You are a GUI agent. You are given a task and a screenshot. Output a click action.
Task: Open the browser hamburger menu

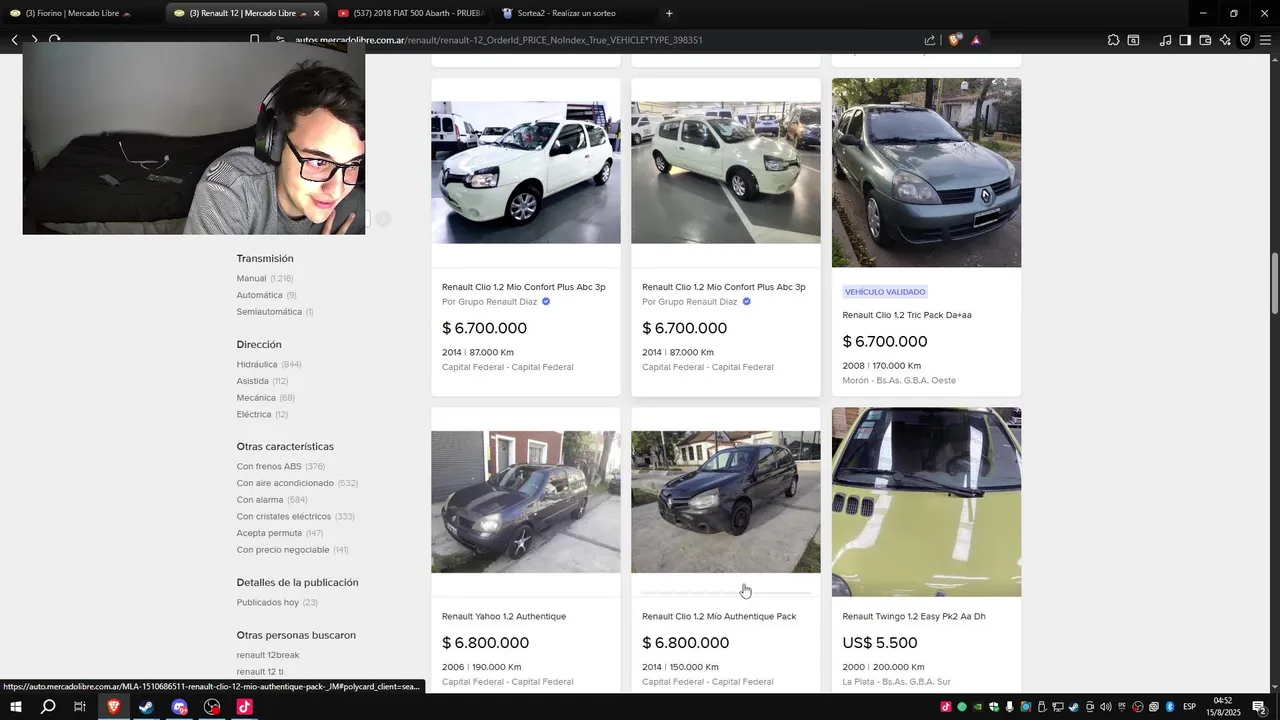(x=1265, y=40)
